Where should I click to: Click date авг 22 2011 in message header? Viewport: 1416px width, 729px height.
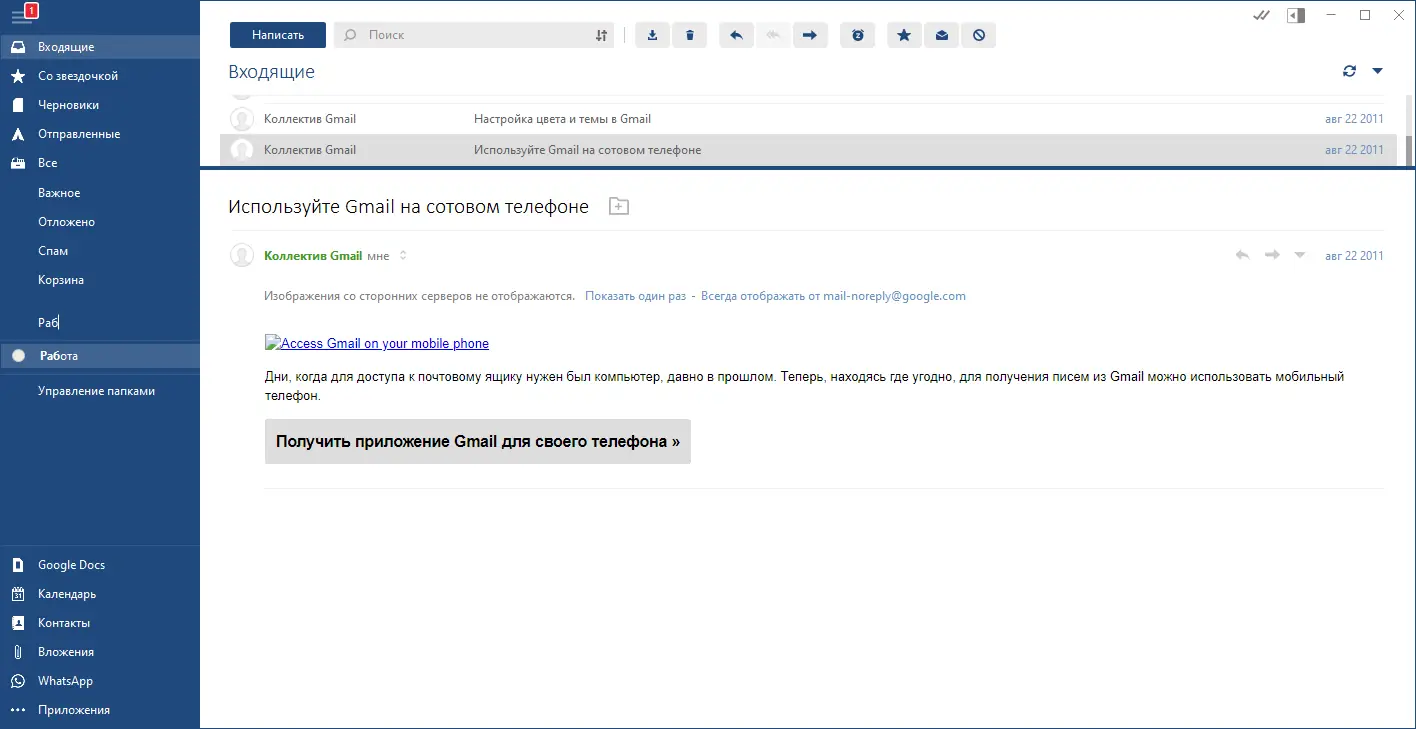[x=1354, y=256]
